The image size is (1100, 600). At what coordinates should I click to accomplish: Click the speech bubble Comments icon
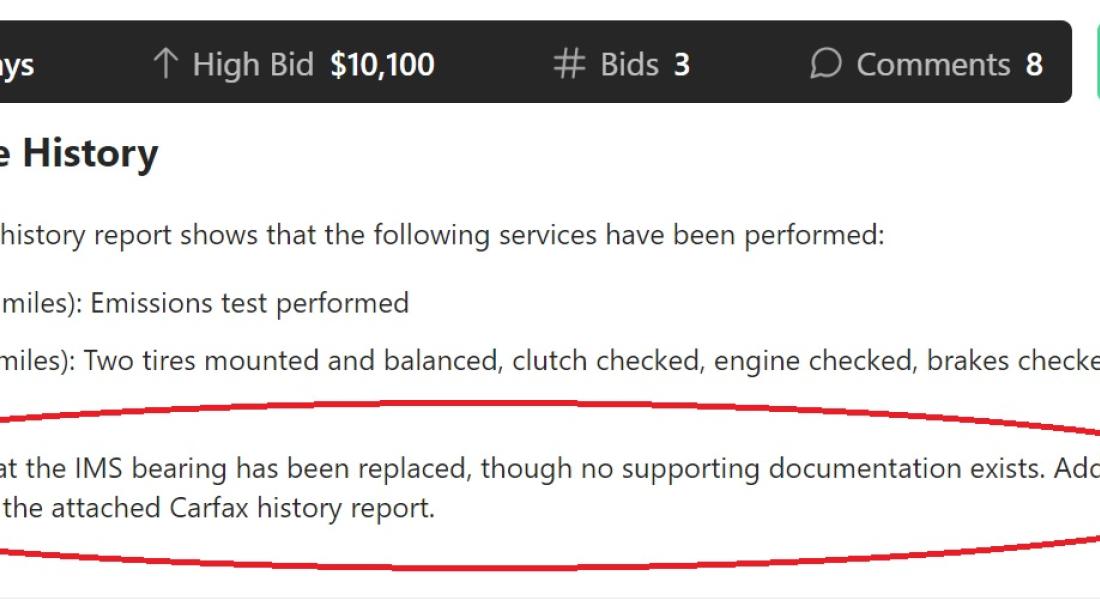[x=826, y=63]
